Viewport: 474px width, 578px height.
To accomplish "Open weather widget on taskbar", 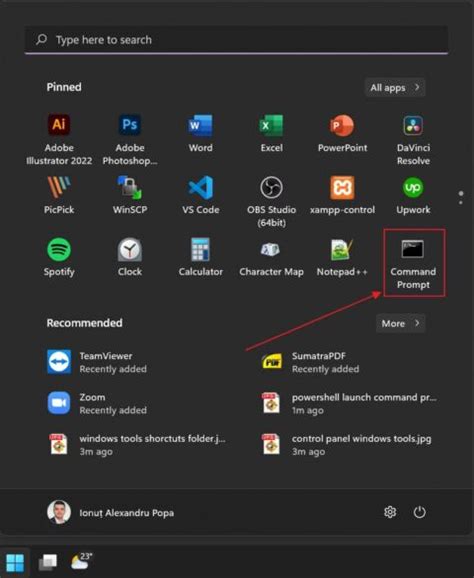I will click(81, 561).
